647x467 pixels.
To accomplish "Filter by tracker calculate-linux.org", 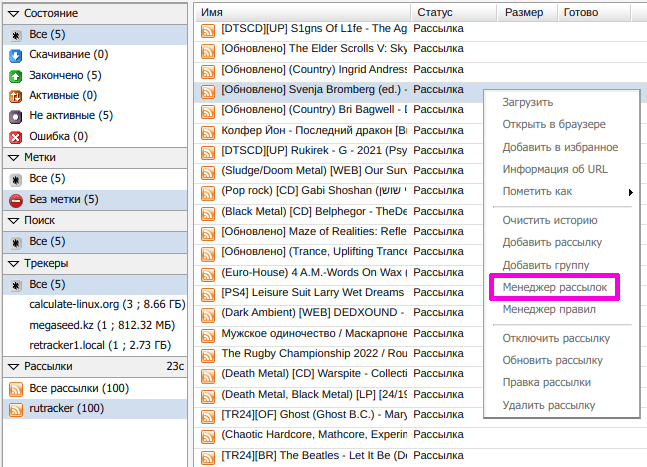I will (107, 304).
